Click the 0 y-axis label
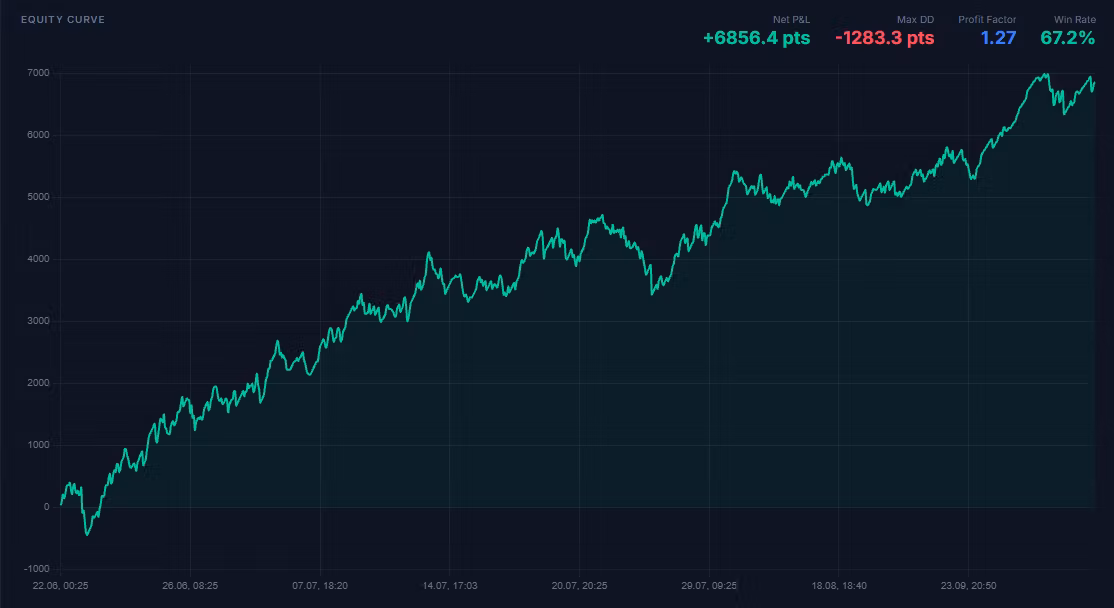 (47, 507)
